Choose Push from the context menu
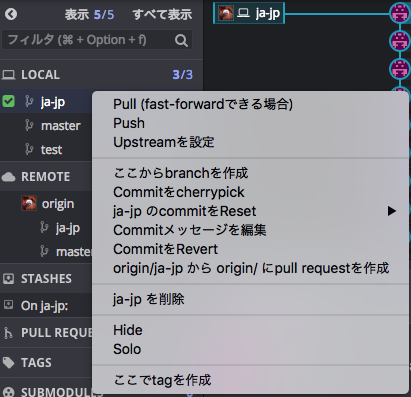The width and height of the screenshot is (411, 397). click(x=250, y=123)
